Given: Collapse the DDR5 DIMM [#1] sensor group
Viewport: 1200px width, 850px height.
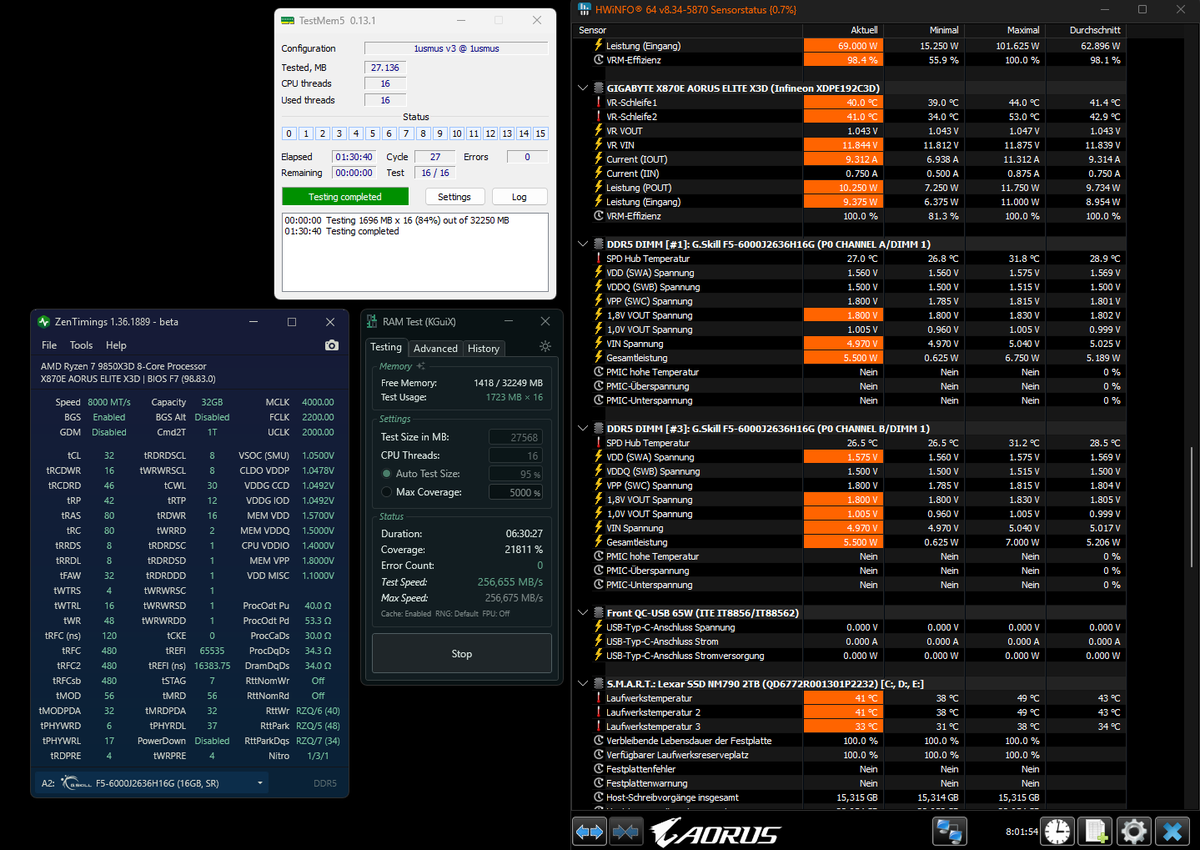Looking at the screenshot, I should [x=583, y=243].
